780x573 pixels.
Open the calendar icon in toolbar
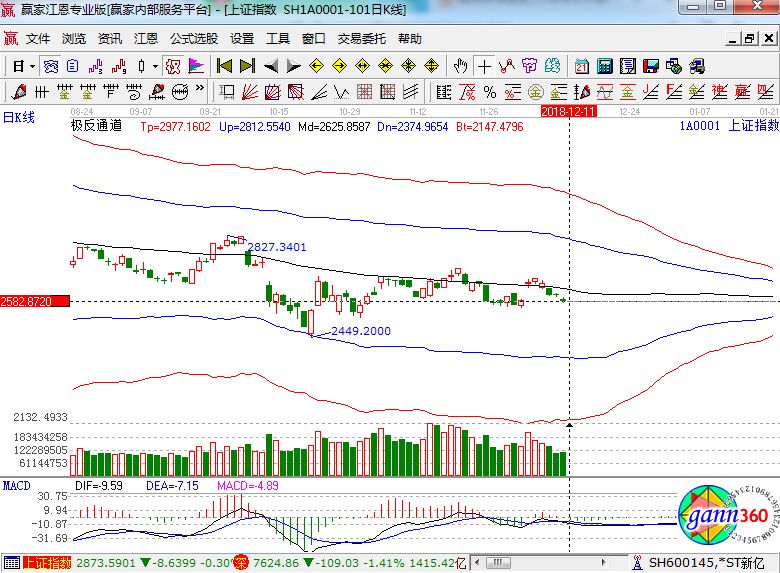[x=581, y=66]
